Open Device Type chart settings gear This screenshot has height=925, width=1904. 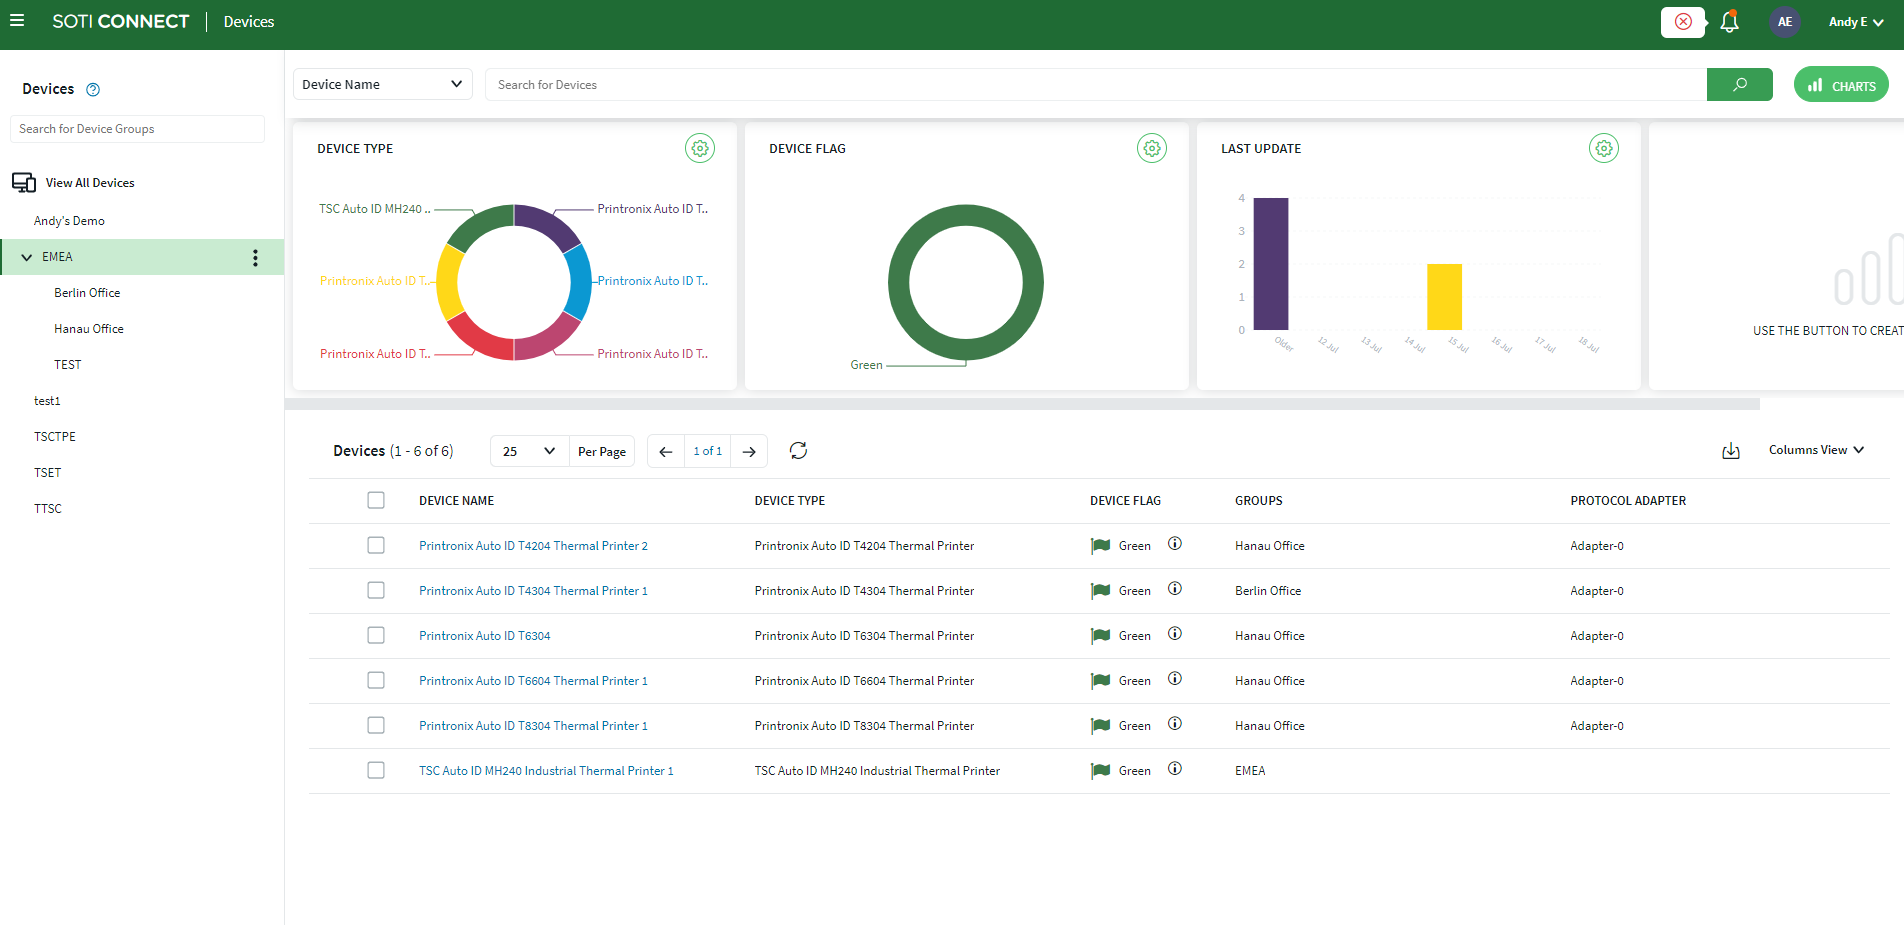click(700, 148)
